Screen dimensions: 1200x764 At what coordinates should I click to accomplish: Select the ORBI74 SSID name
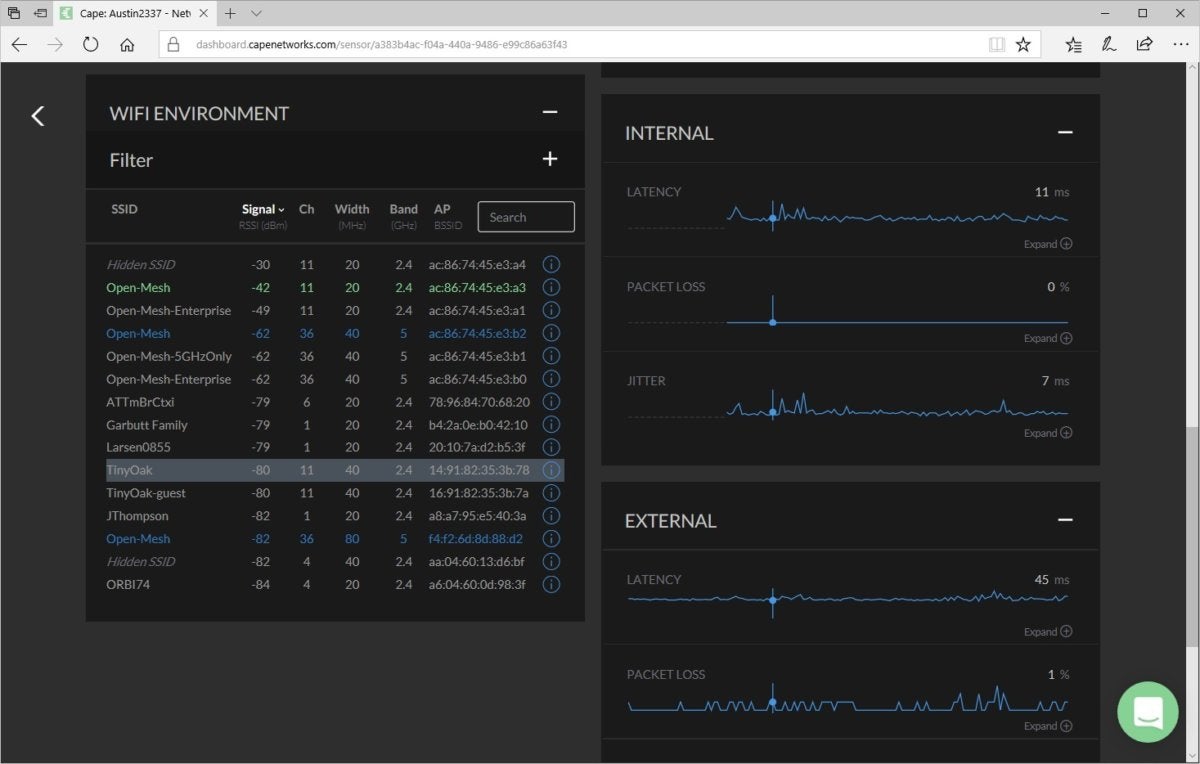point(128,584)
